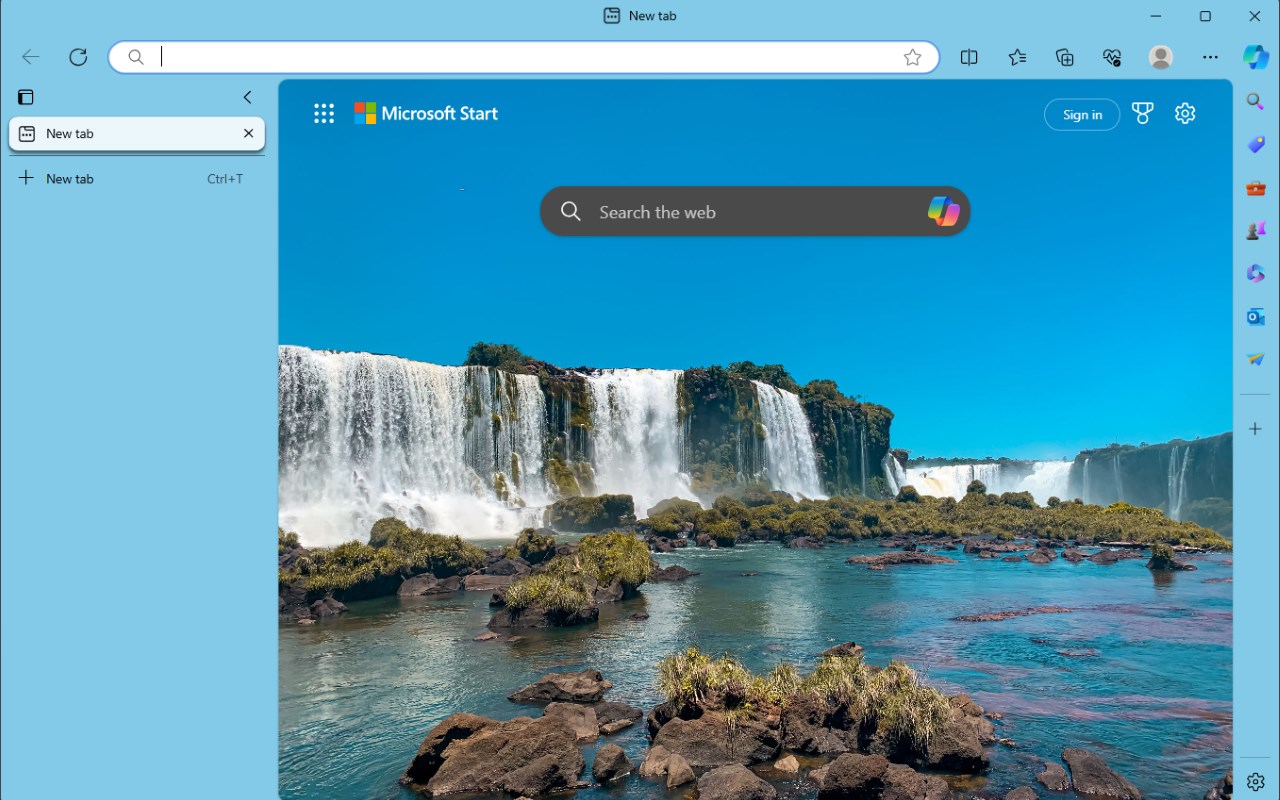
Task: Launch Copilot from the toolbar
Action: pos(1256,57)
